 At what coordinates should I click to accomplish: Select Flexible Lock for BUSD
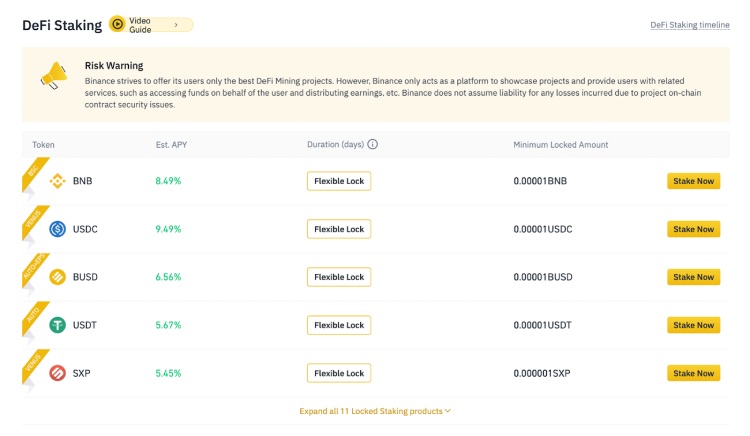[x=339, y=277]
